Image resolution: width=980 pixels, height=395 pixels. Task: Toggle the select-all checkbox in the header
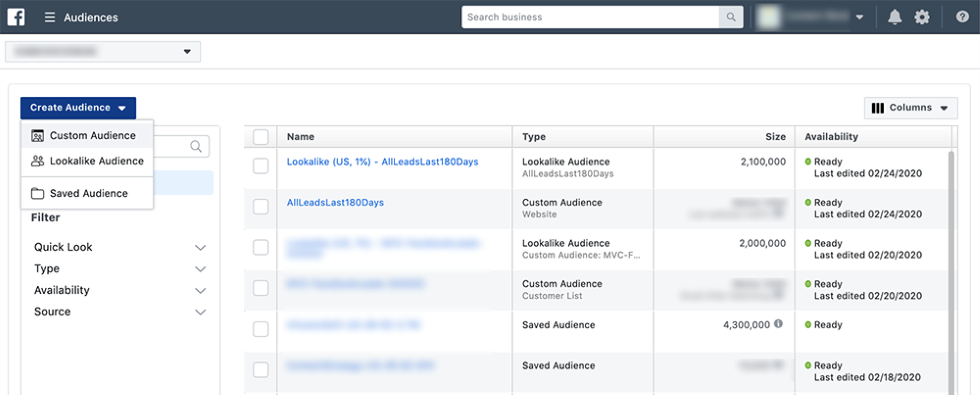261,137
